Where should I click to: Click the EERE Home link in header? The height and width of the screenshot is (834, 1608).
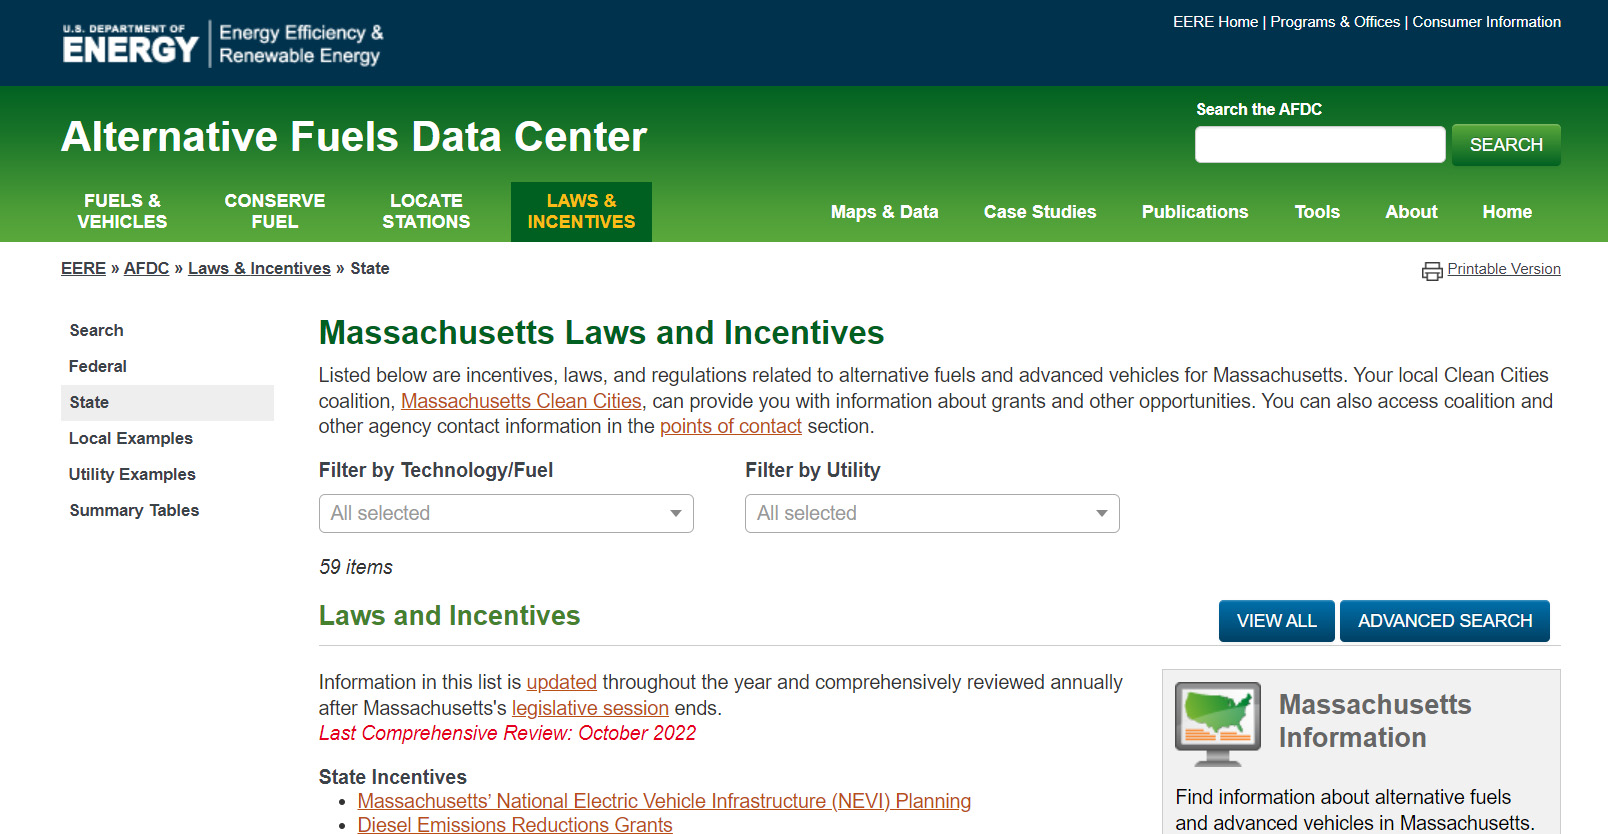pos(1215,22)
